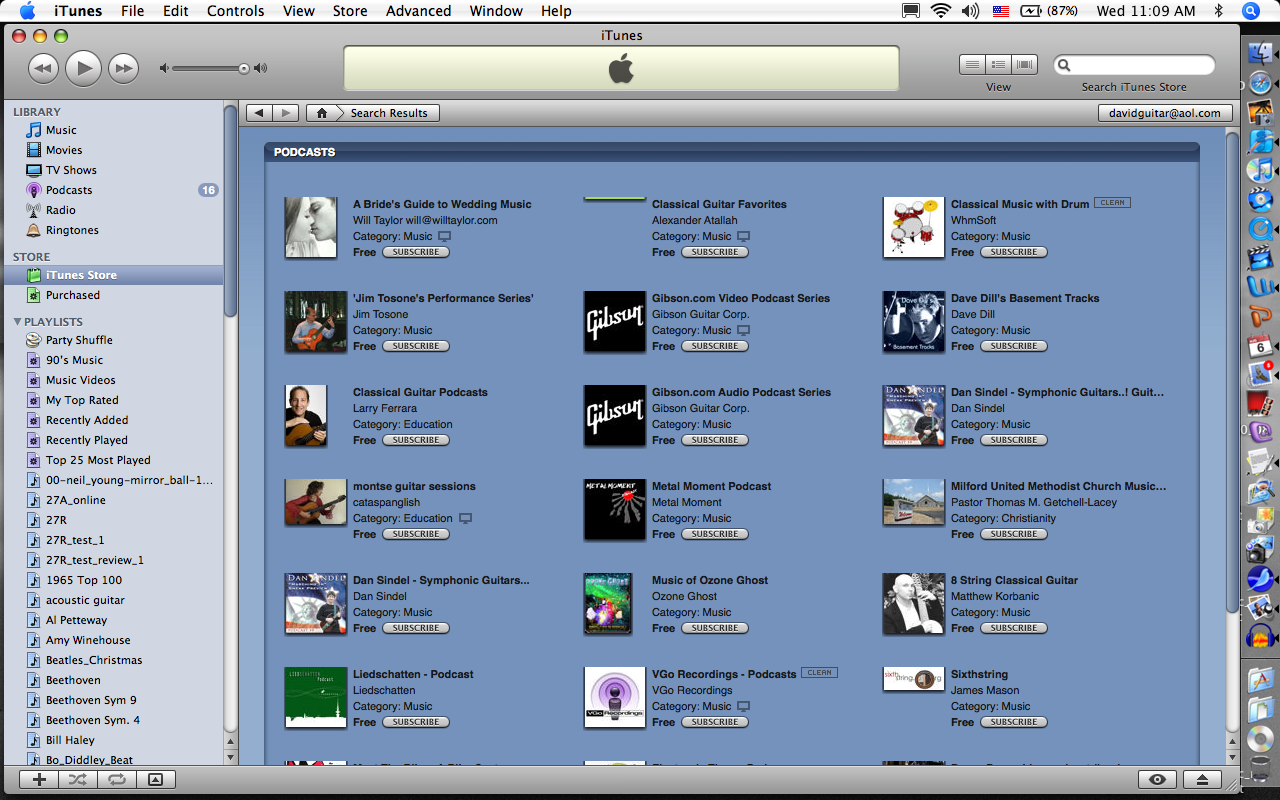
Task: Open Finder from the Dock
Action: [x=1260, y=54]
